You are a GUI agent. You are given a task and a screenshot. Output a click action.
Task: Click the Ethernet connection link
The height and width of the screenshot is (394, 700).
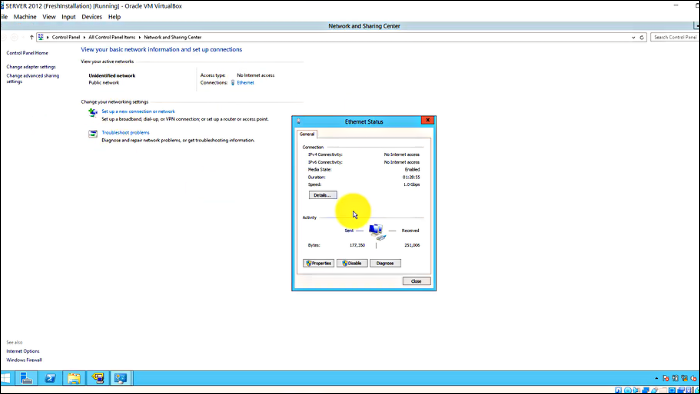245,83
